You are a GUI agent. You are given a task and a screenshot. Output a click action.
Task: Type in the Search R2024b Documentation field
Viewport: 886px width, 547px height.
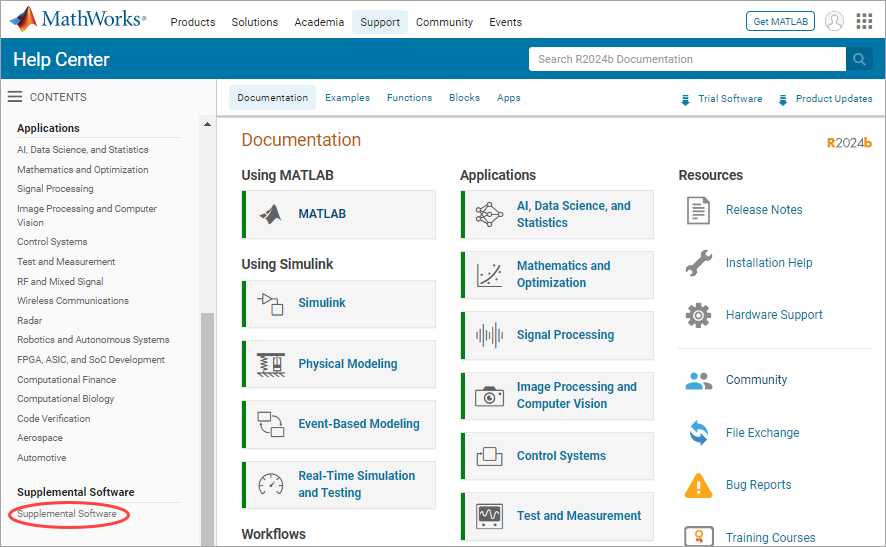point(687,59)
